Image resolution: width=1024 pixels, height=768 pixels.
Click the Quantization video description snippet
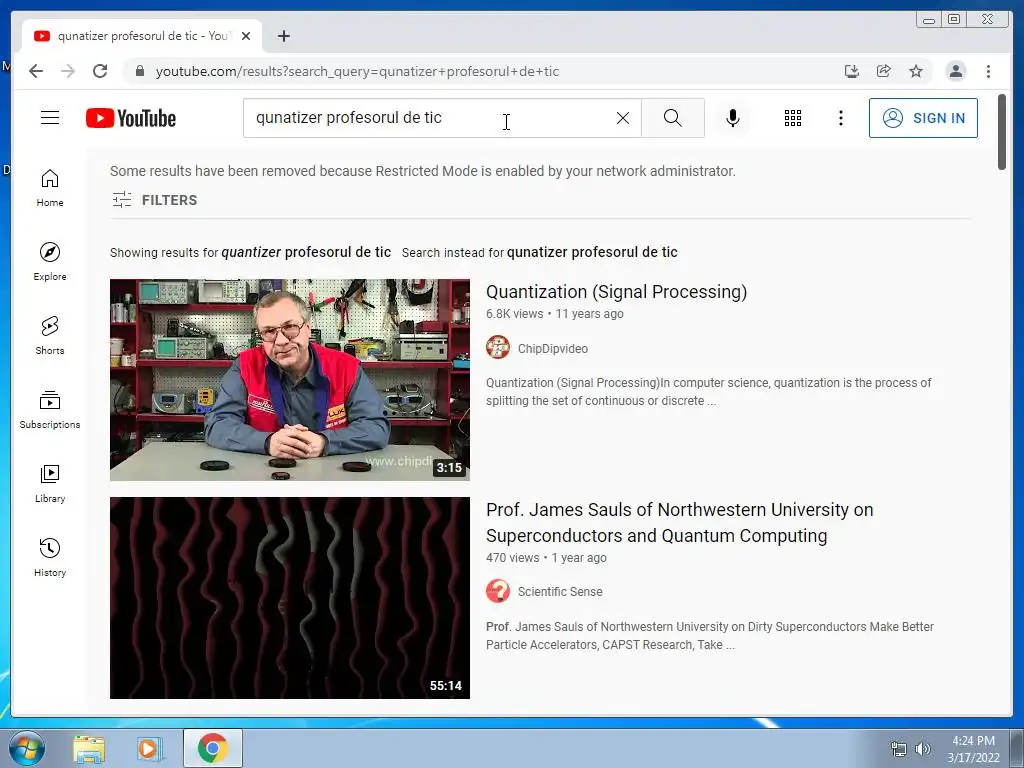point(709,392)
